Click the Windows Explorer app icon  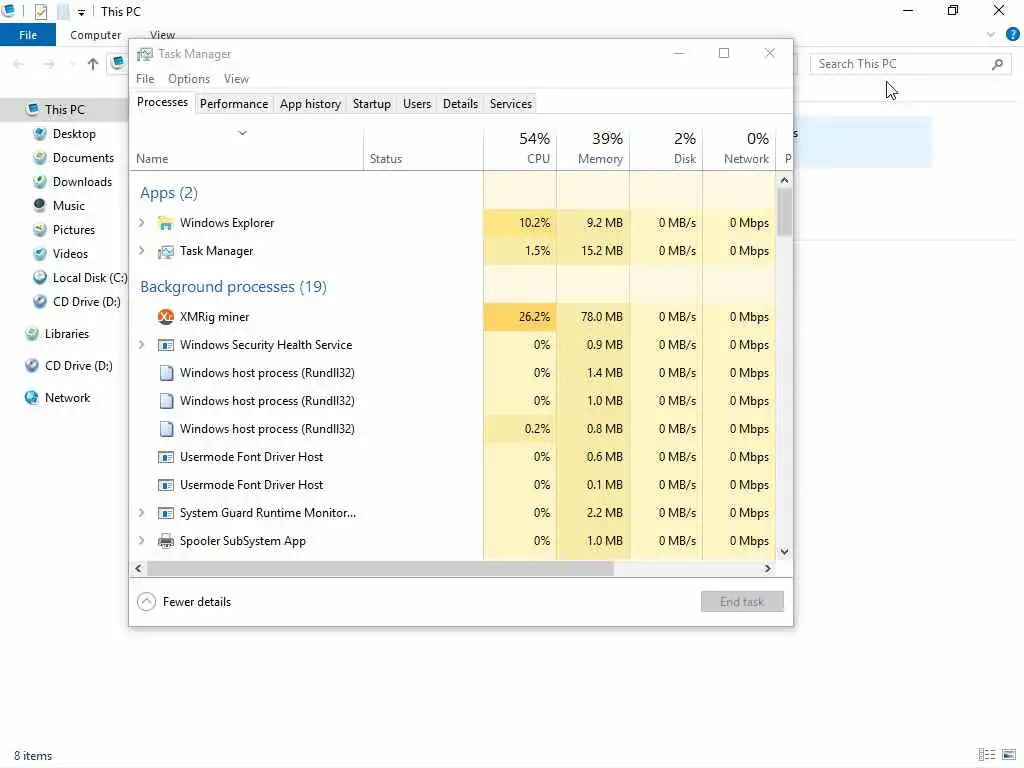click(166, 223)
